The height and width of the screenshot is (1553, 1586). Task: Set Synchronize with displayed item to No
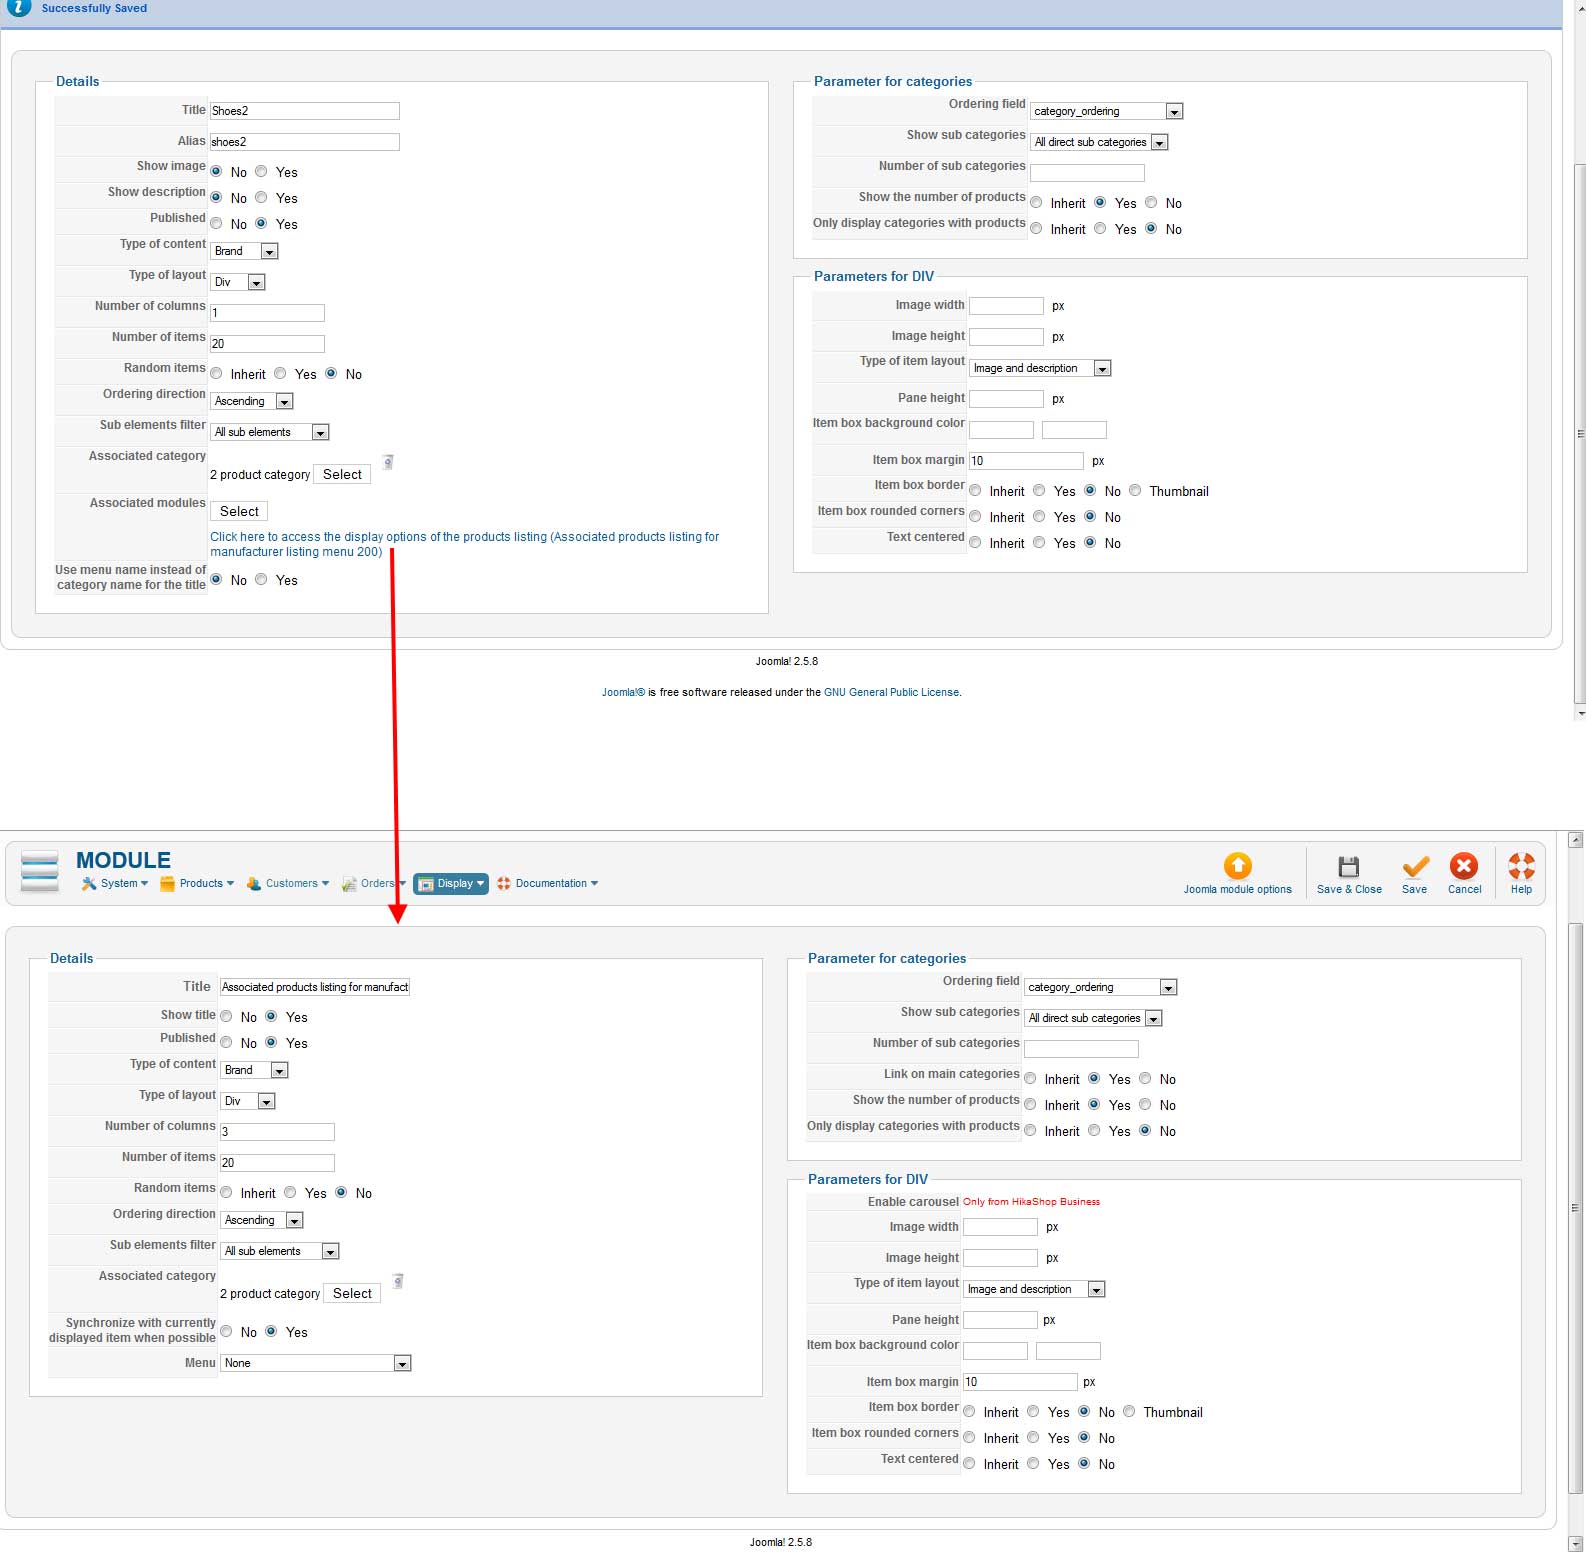[x=226, y=1331]
